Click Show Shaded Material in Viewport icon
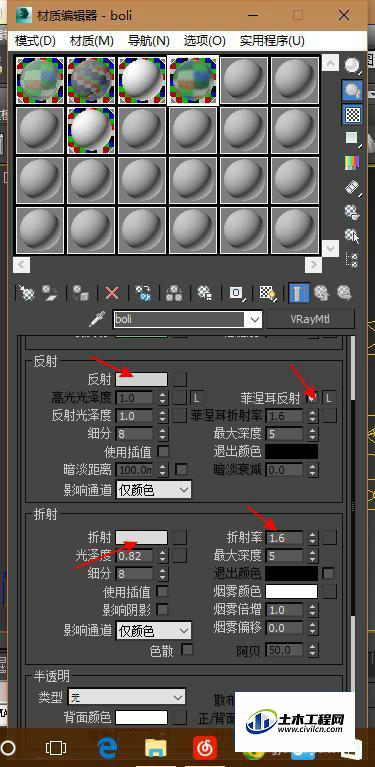 click(267, 293)
